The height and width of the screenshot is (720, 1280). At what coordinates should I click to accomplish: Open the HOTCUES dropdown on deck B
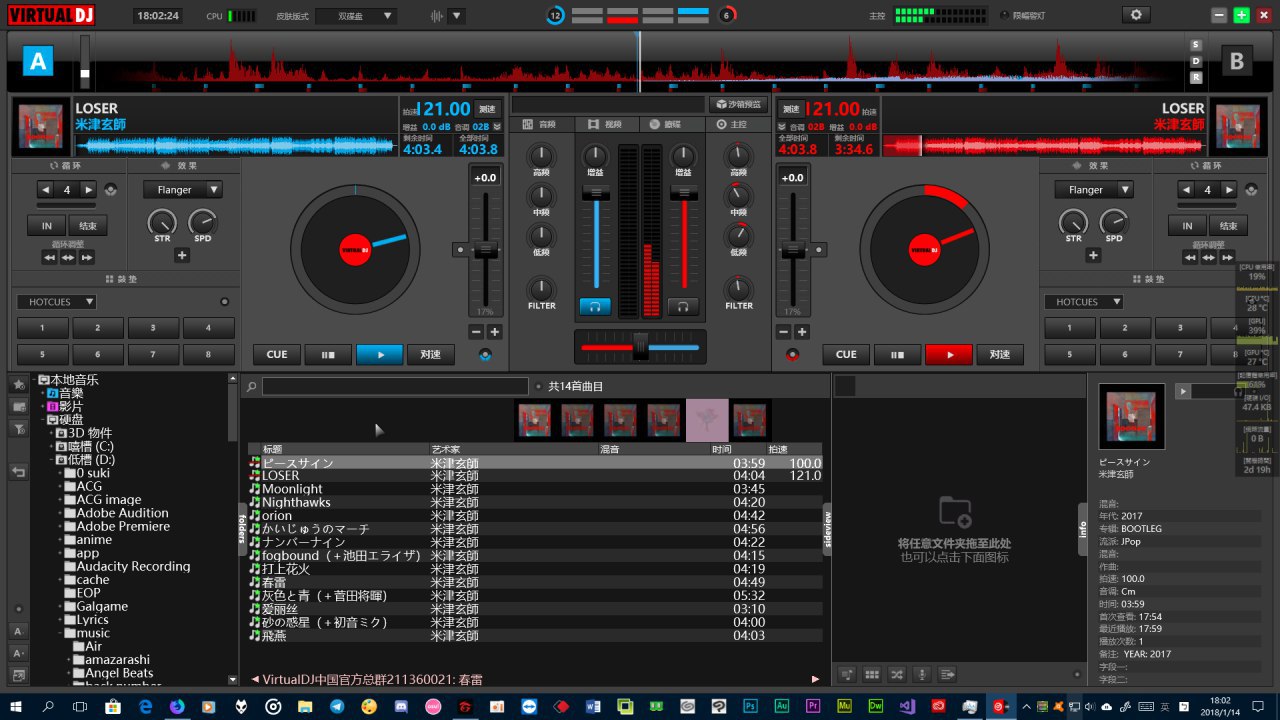(x=1083, y=302)
